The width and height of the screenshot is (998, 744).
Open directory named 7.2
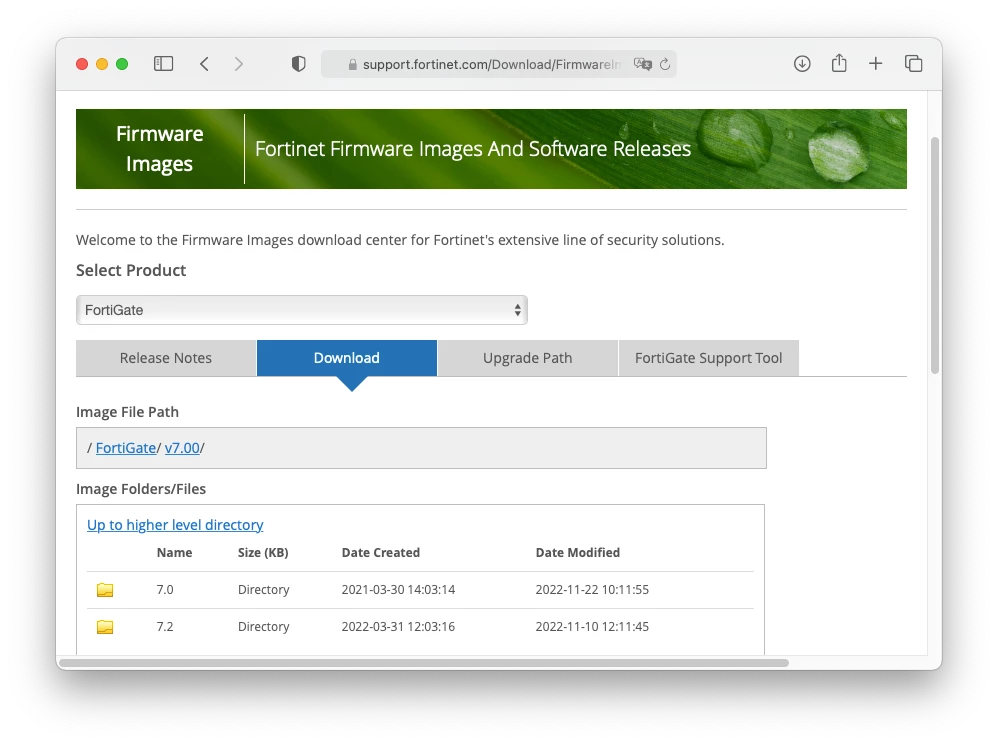click(x=165, y=627)
